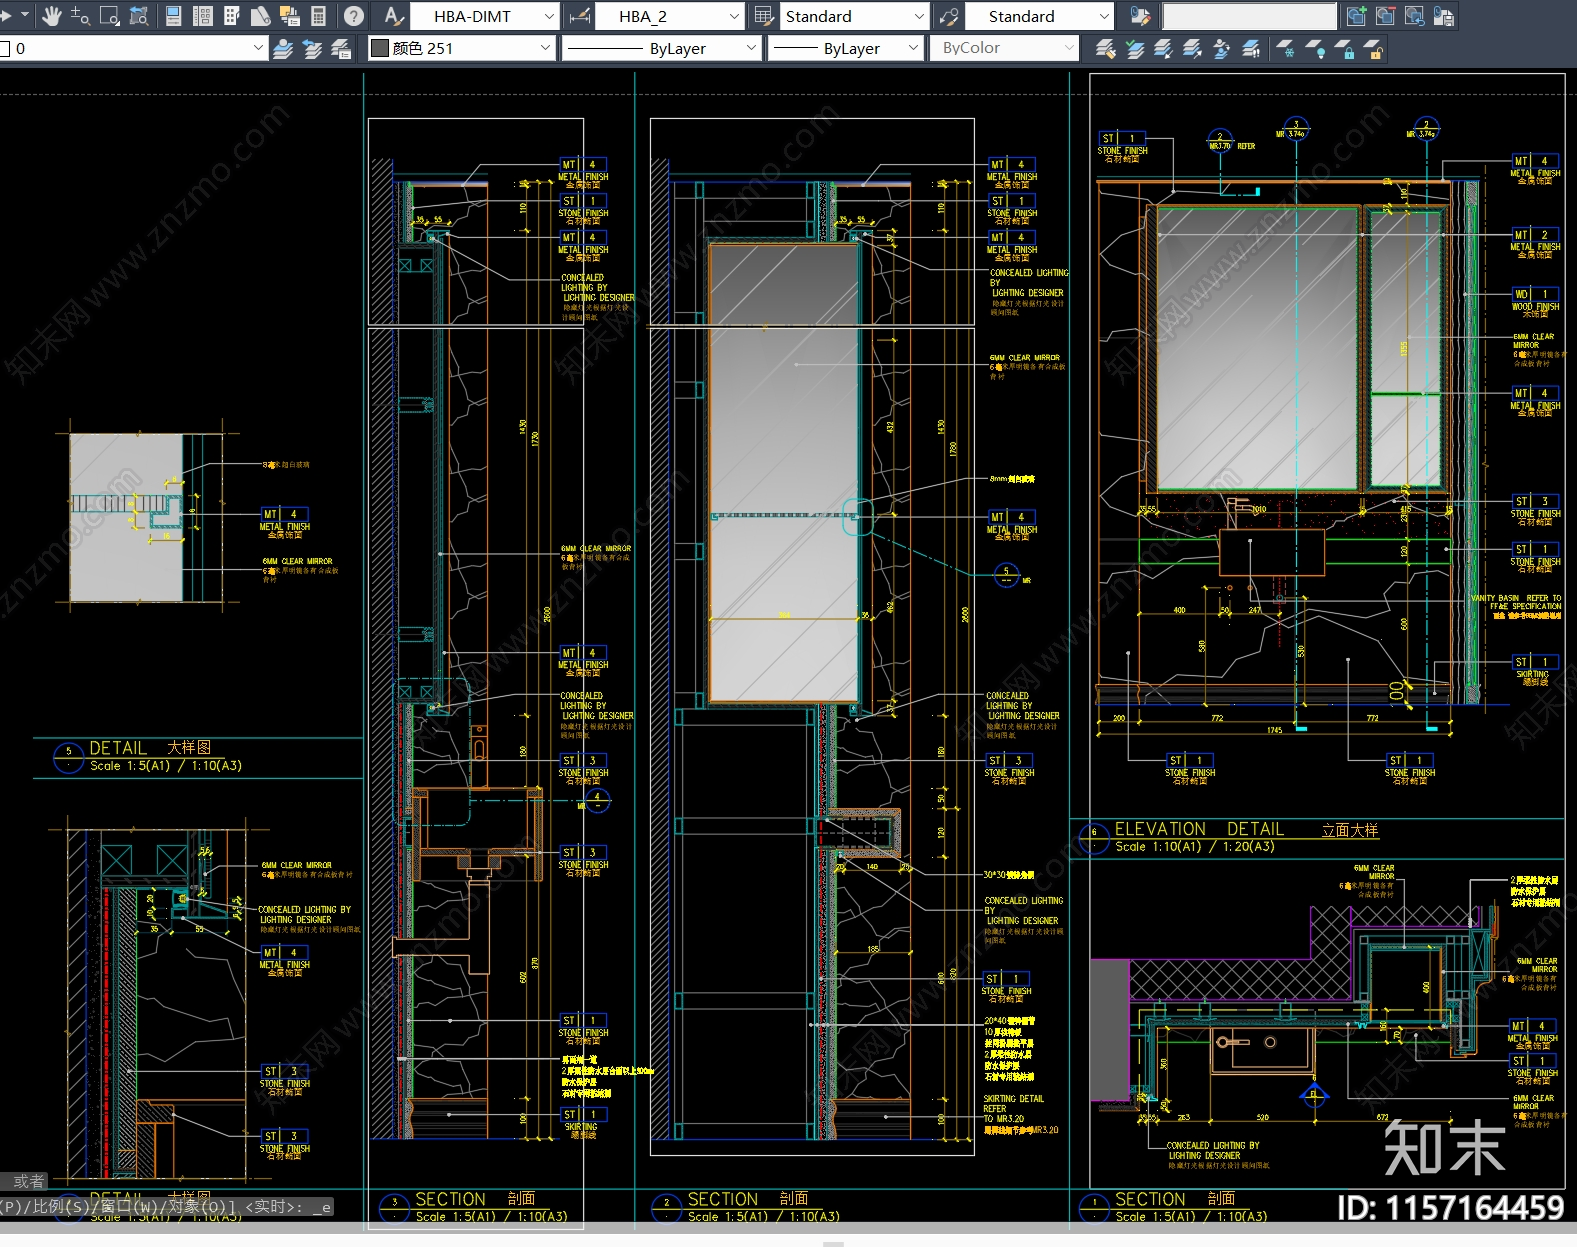Click the Zoom Previous icon
Screen dimensions: 1577x1247
click(x=139, y=16)
